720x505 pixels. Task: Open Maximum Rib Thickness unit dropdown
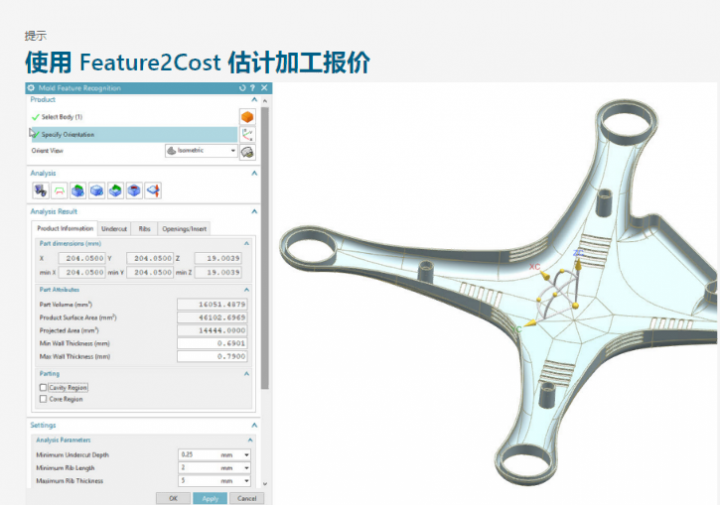pyautogui.click(x=247, y=481)
